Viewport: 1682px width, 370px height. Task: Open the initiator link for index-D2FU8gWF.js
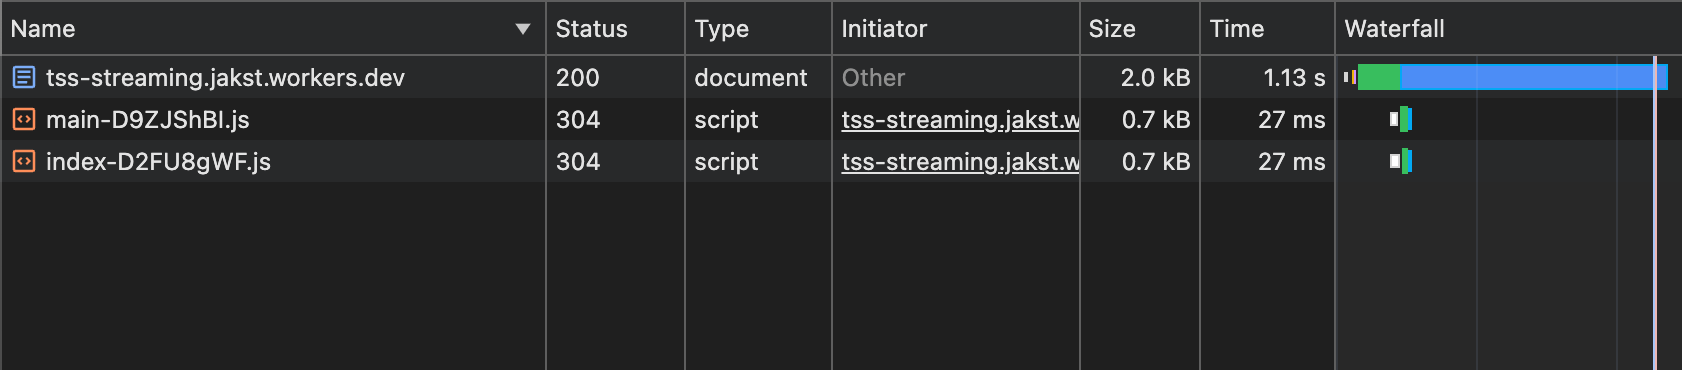click(x=960, y=162)
